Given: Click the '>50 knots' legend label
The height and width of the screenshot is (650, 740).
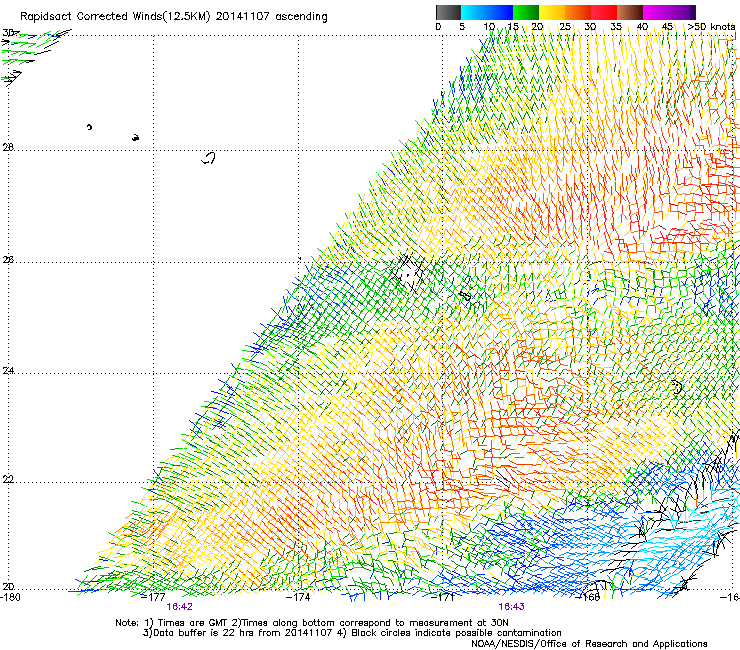Looking at the screenshot, I should pyautogui.click(x=711, y=27).
